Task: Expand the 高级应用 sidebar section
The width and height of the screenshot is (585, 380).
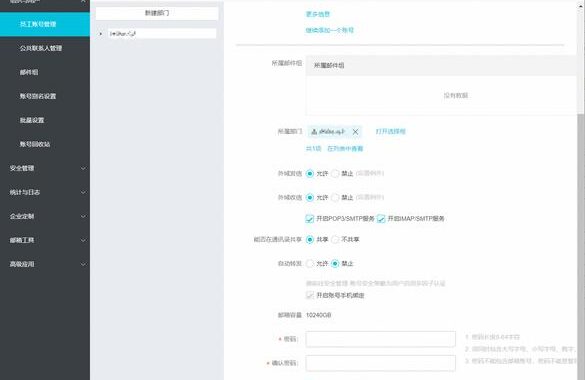Action: pos(45,264)
